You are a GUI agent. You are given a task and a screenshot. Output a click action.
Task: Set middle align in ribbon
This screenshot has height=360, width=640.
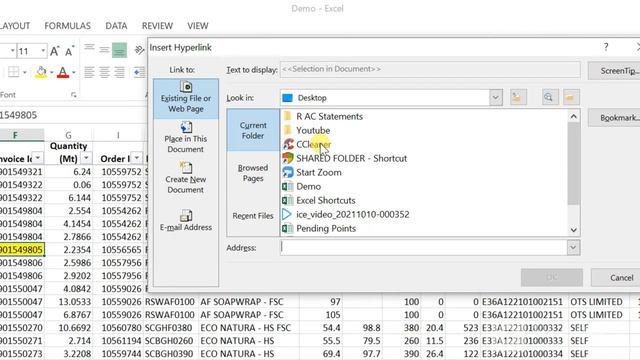point(104,50)
